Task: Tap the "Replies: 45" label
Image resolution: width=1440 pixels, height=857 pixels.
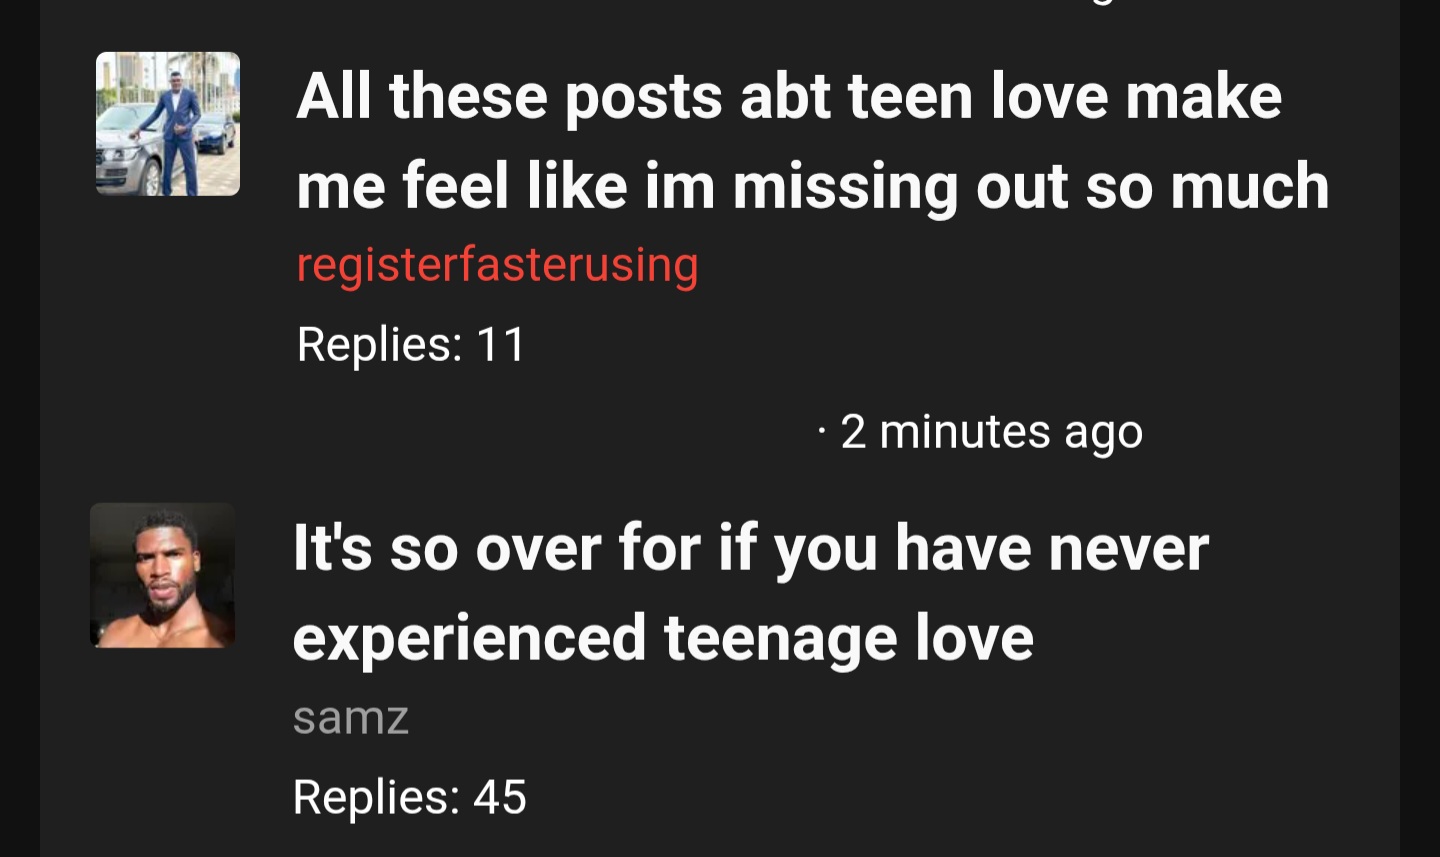Action: [x=410, y=797]
